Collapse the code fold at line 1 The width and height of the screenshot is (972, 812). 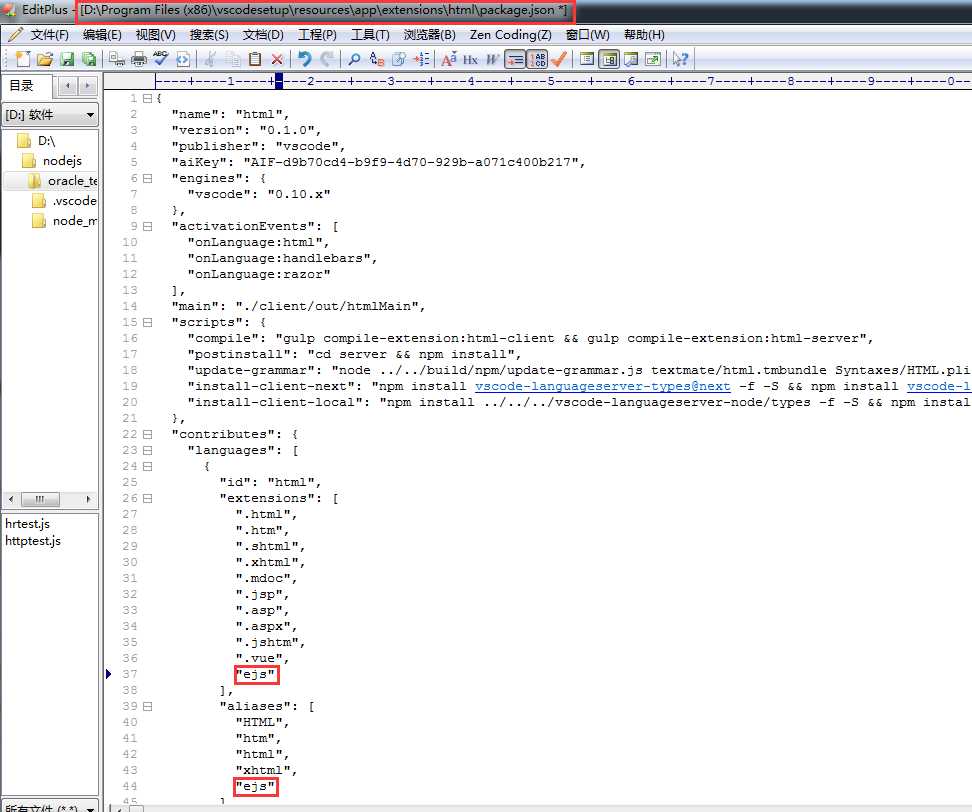(x=148, y=98)
